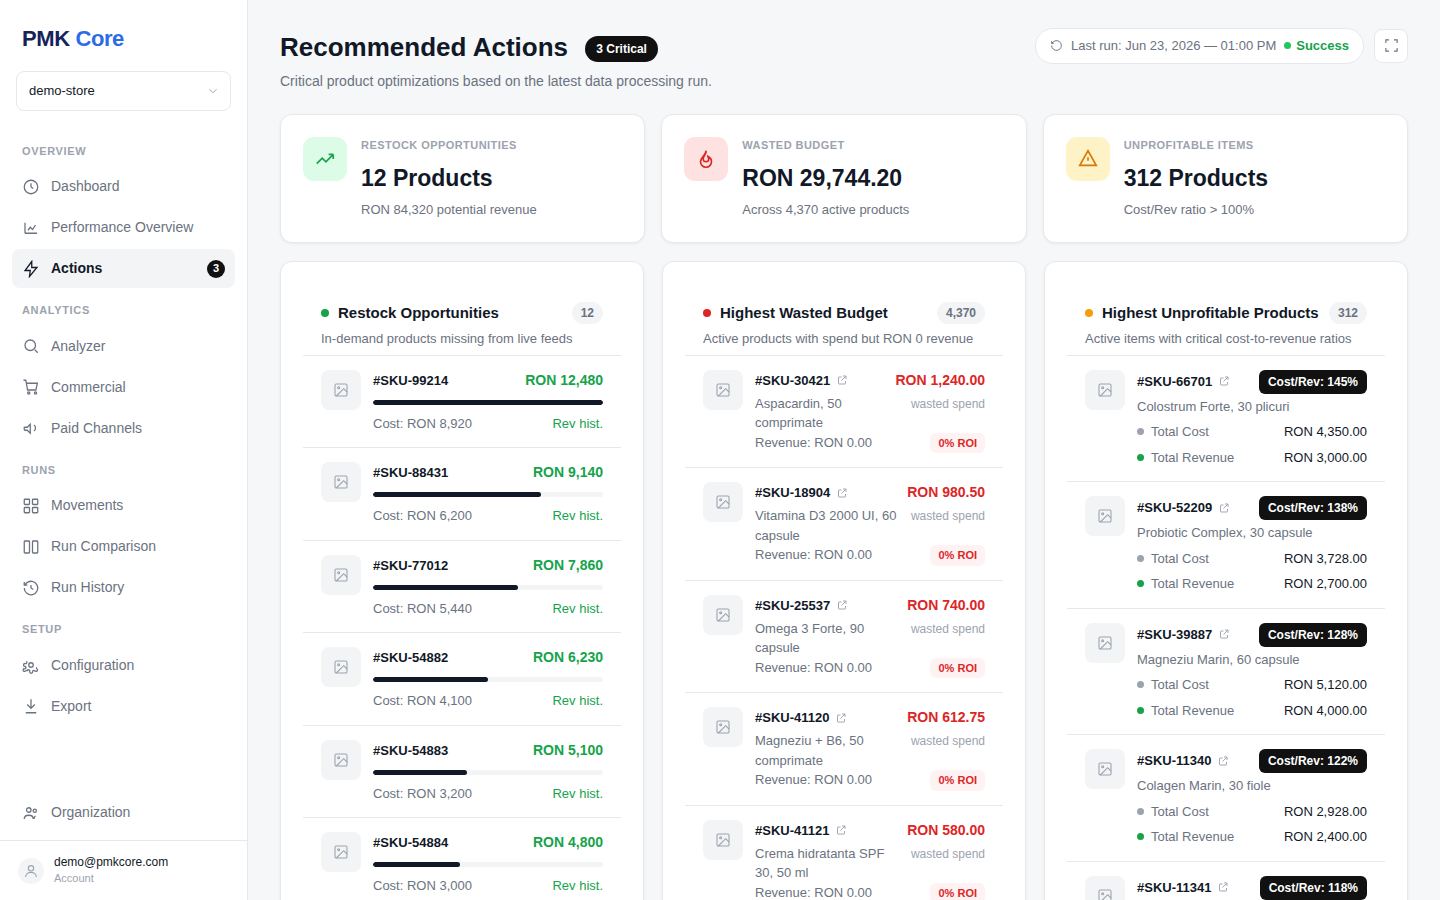Click the 4,370 count badge
Image resolution: width=1440 pixels, height=900 pixels.
(961, 313)
